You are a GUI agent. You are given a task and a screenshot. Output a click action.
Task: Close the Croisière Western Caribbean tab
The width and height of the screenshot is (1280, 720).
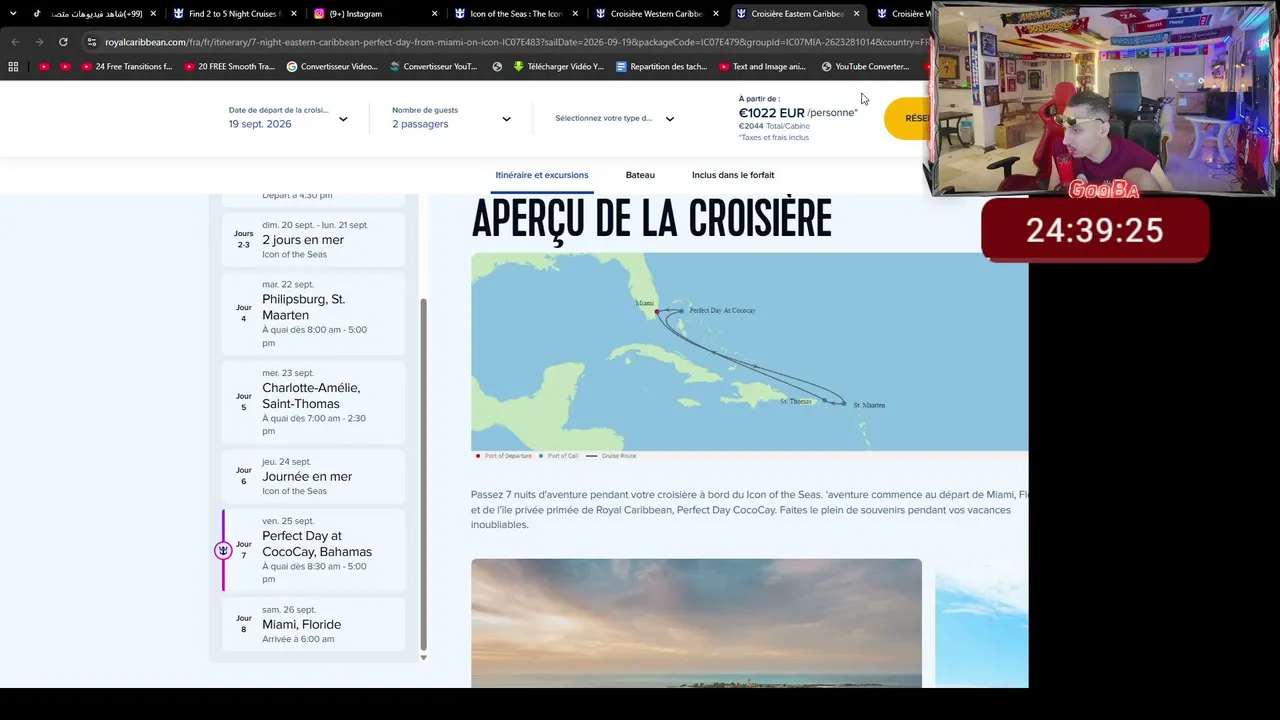click(715, 14)
